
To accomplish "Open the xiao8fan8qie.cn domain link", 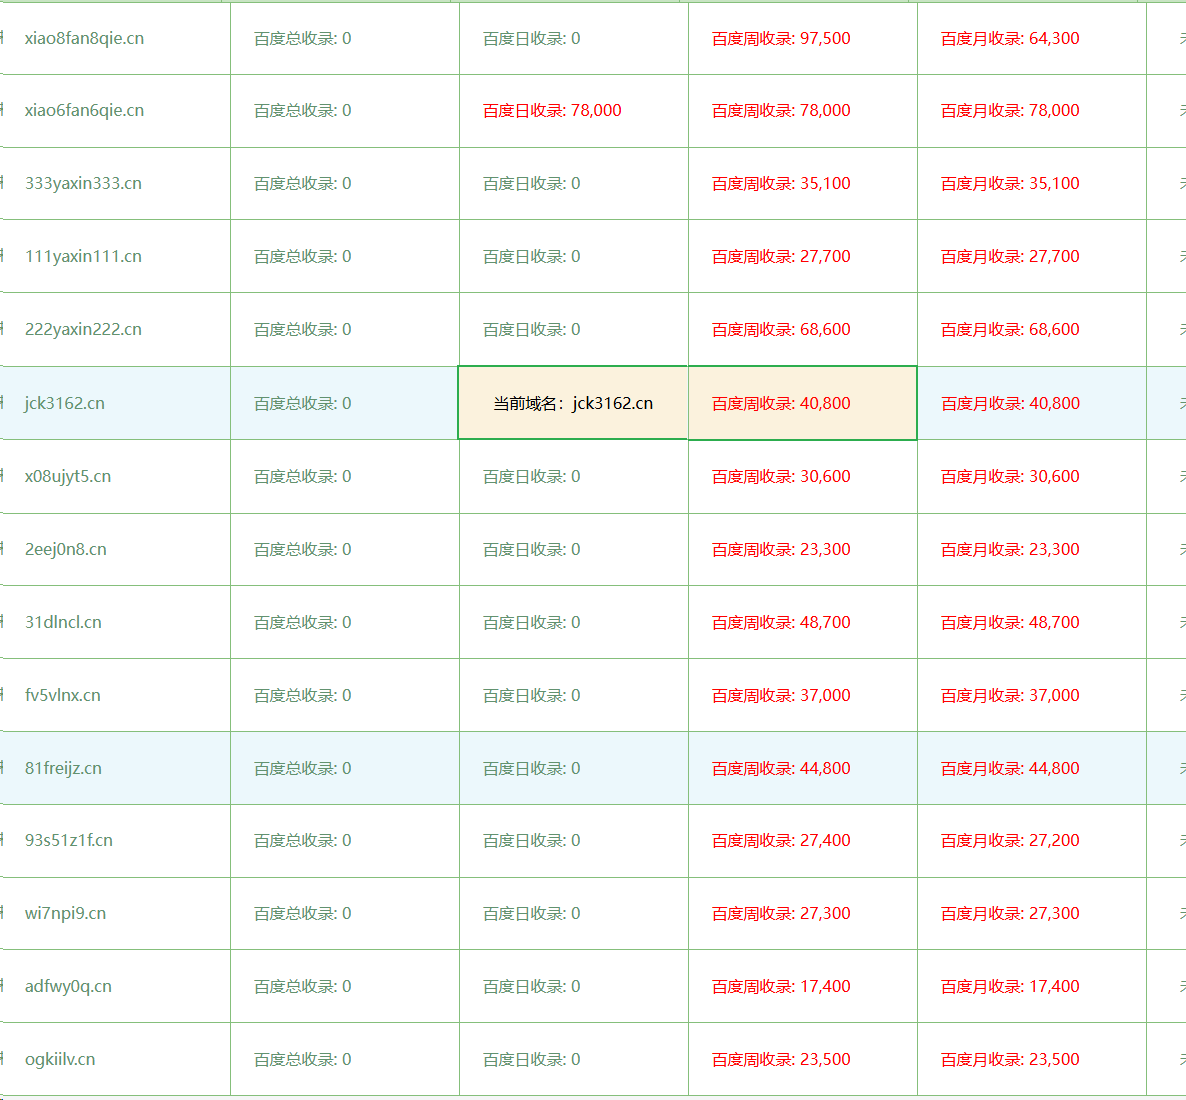I will (x=84, y=39).
